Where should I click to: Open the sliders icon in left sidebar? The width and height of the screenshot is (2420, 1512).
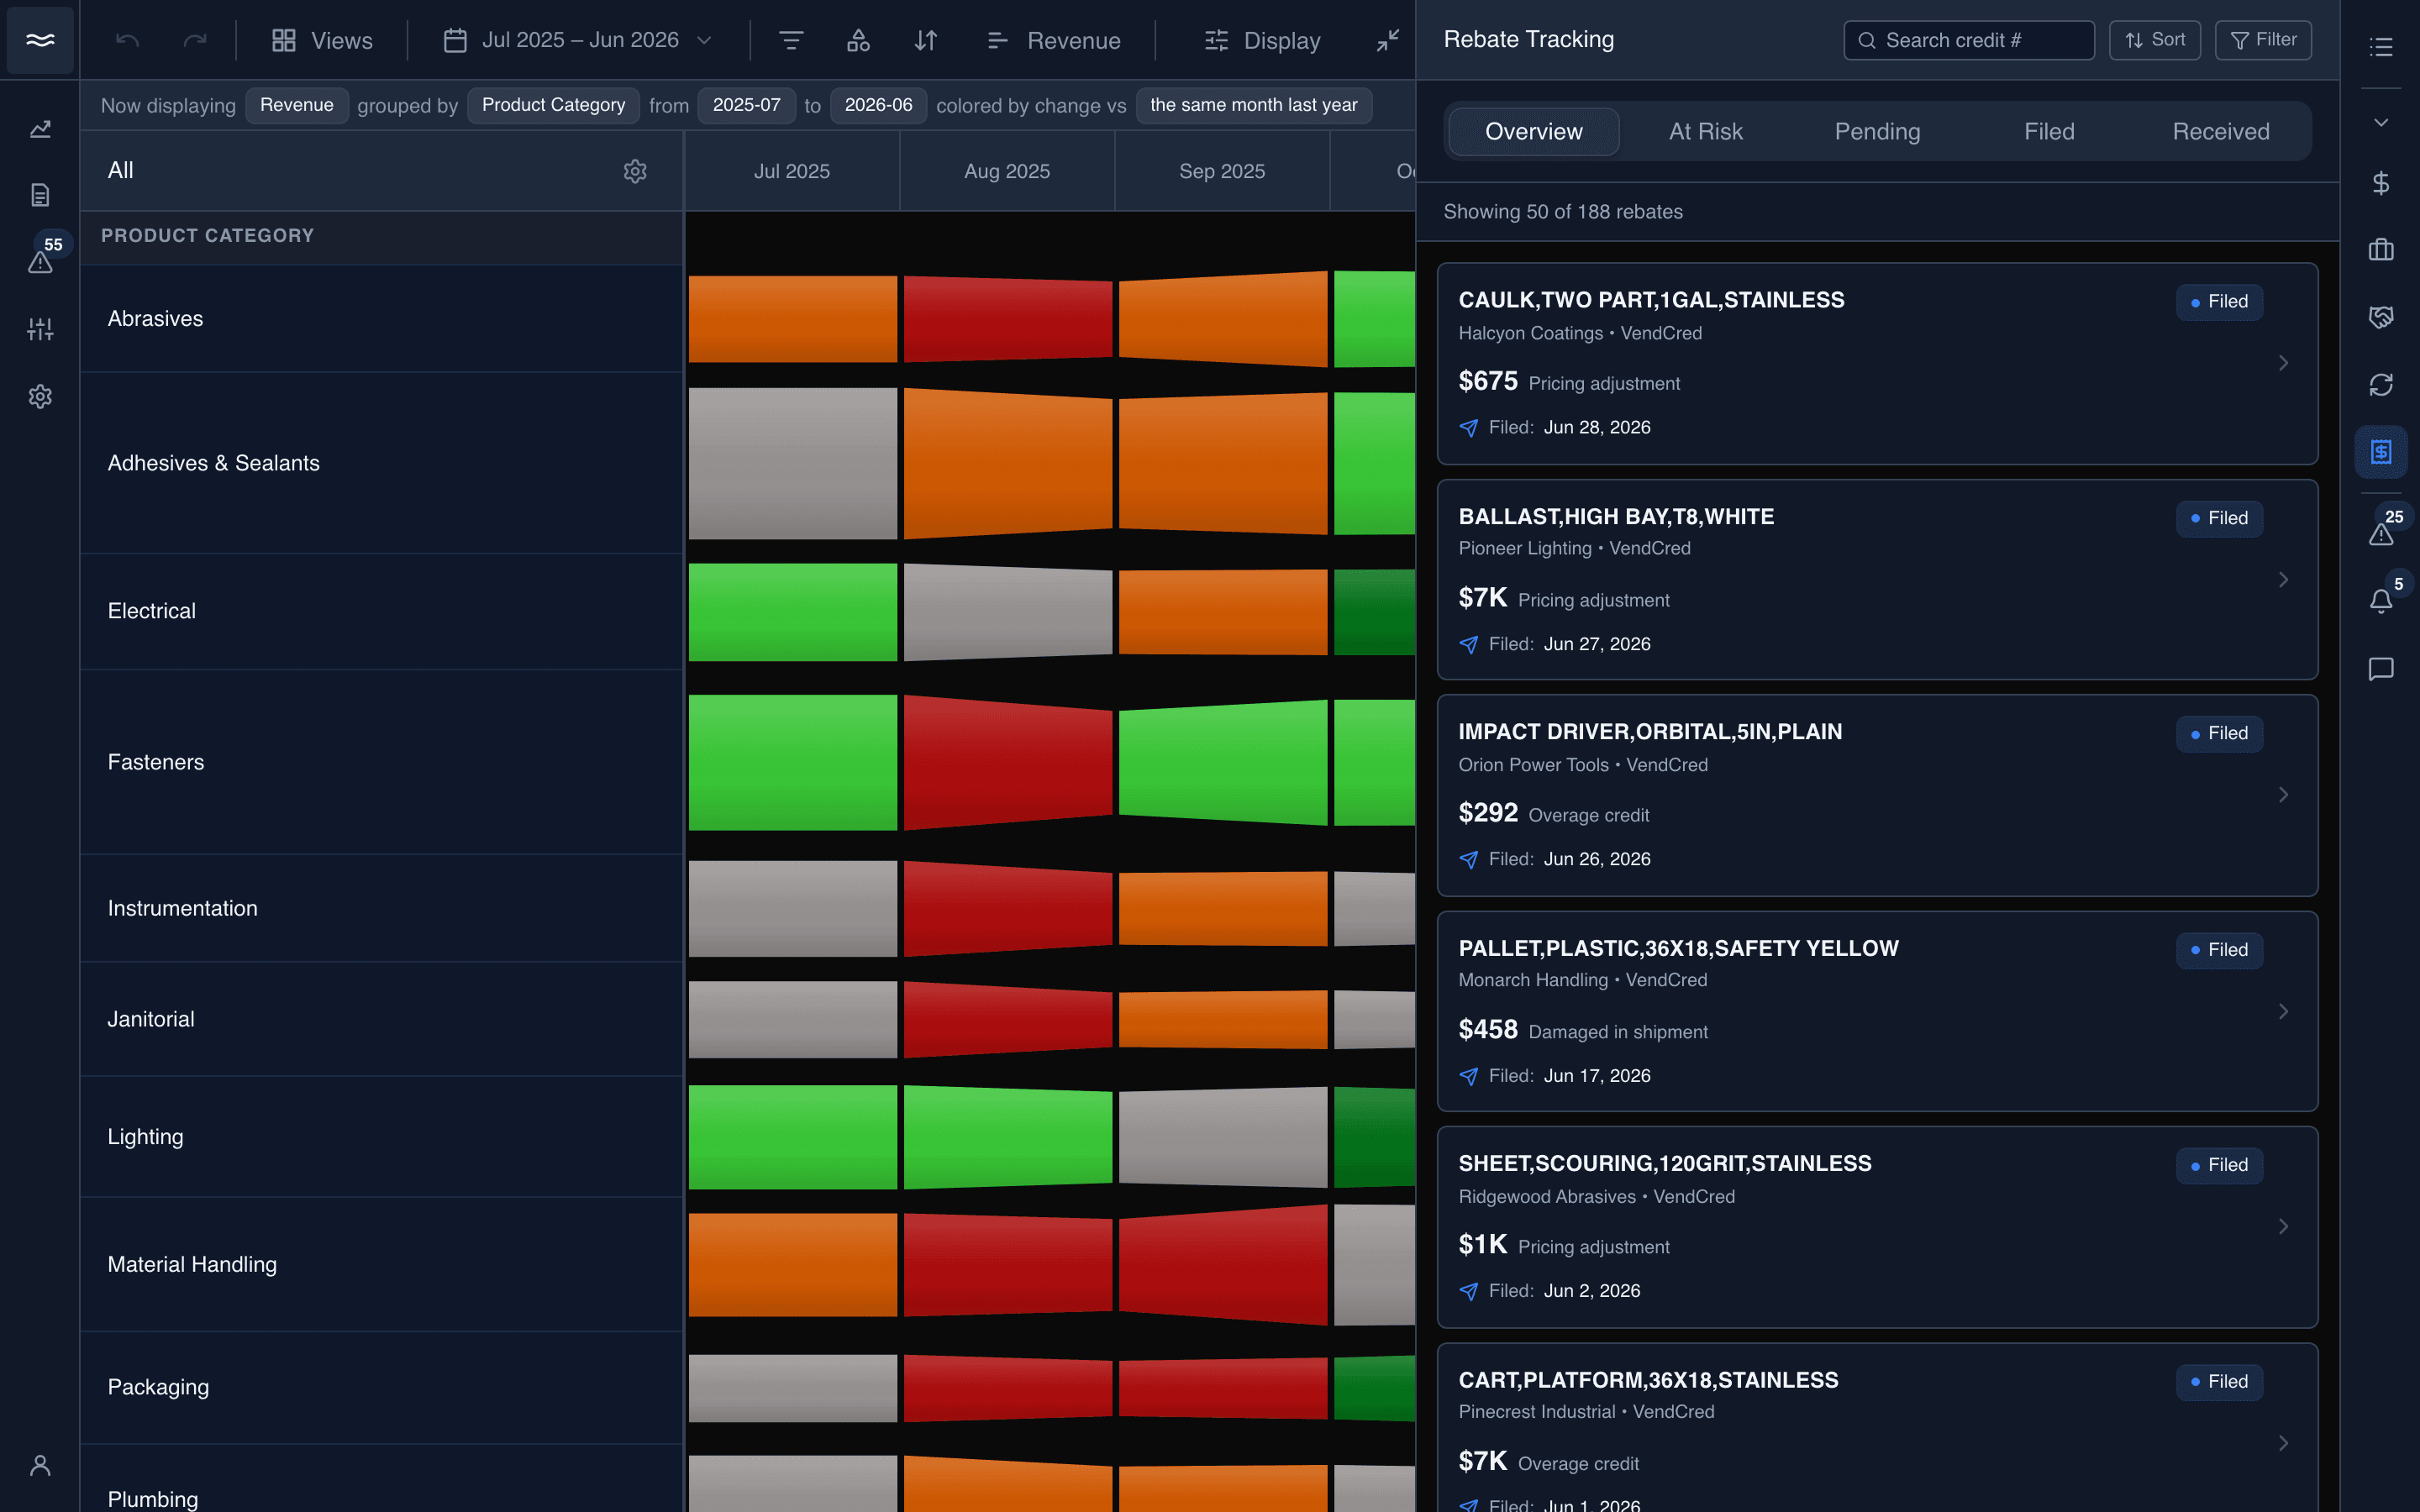point(40,329)
